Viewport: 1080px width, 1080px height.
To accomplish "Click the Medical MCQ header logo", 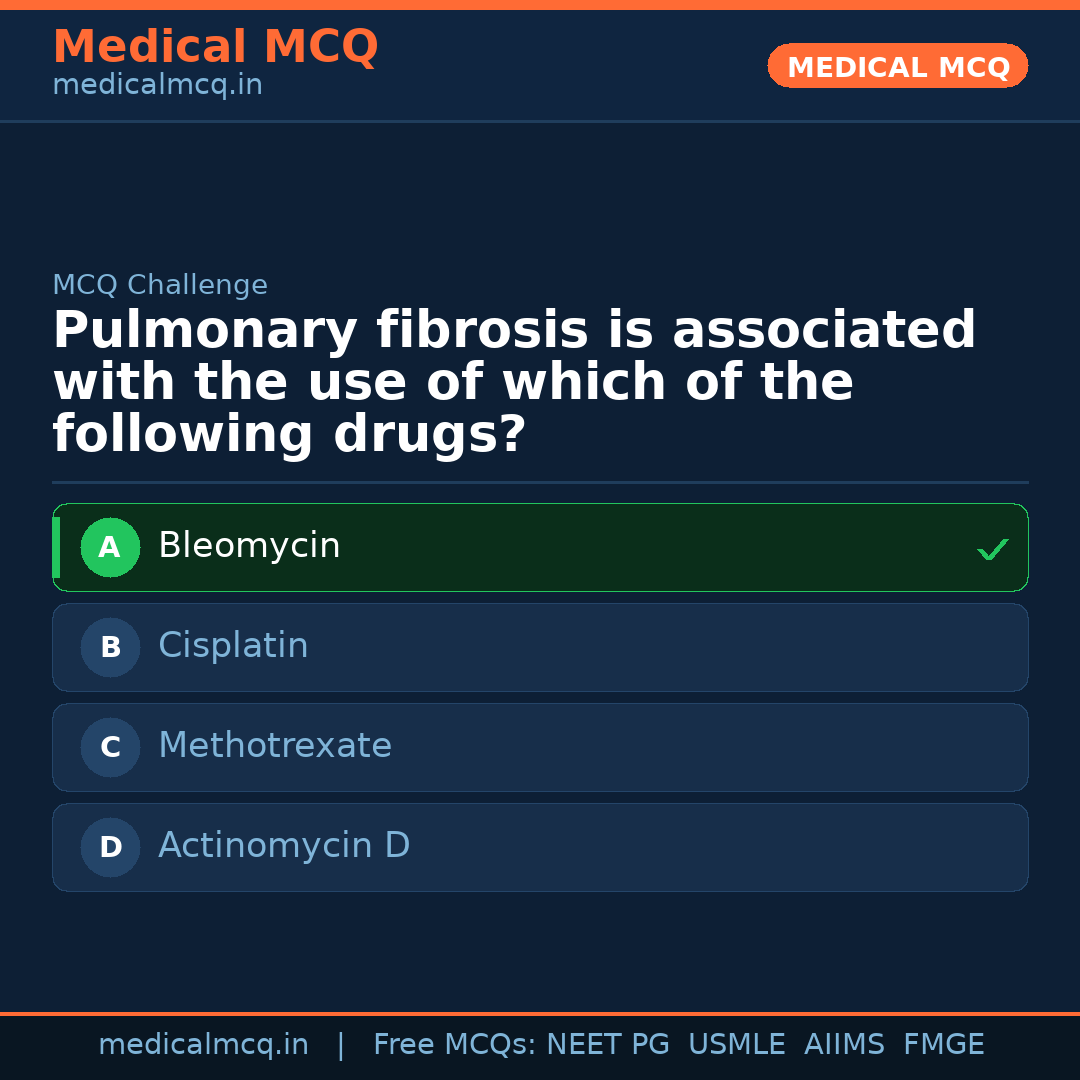I will click(215, 47).
